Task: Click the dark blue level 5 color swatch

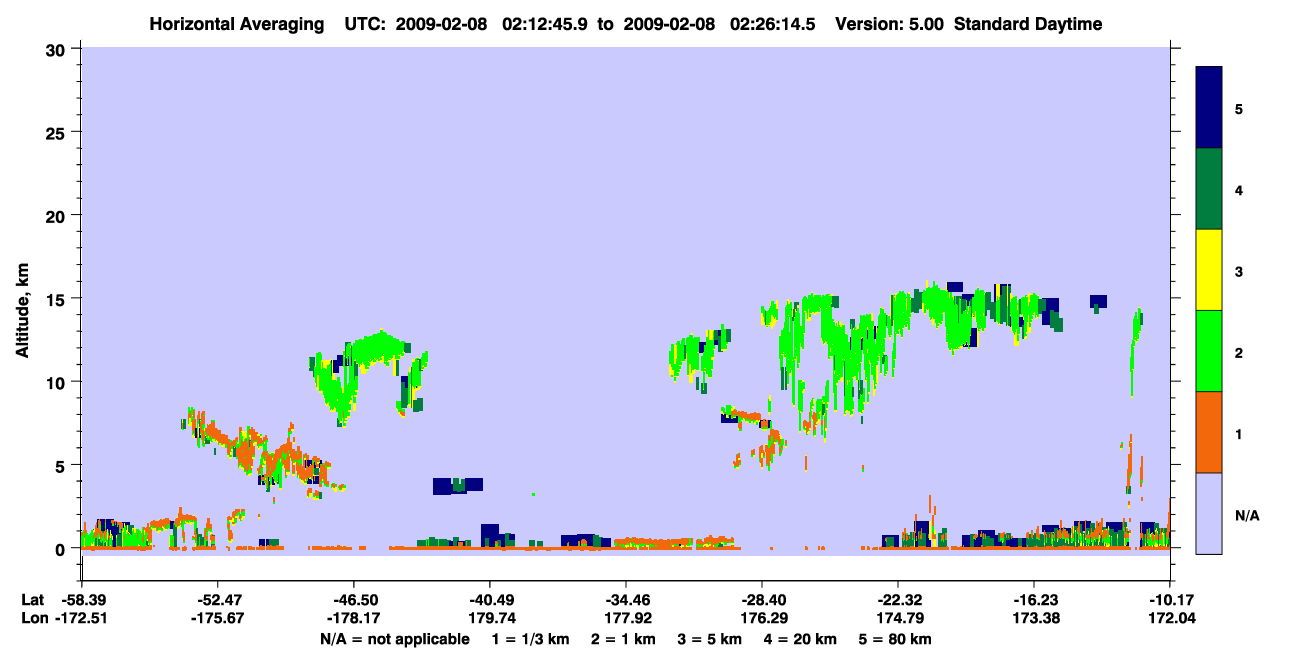Action: (1209, 108)
